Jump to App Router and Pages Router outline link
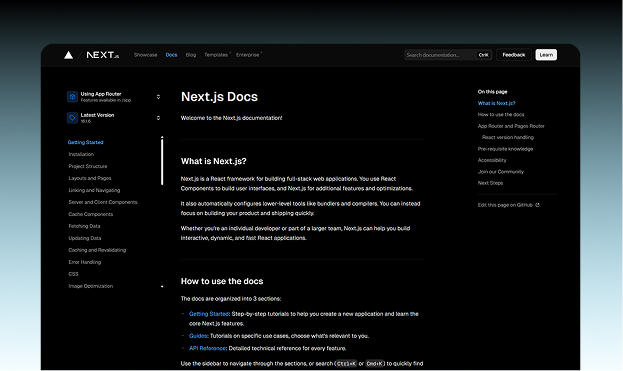 coord(511,126)
